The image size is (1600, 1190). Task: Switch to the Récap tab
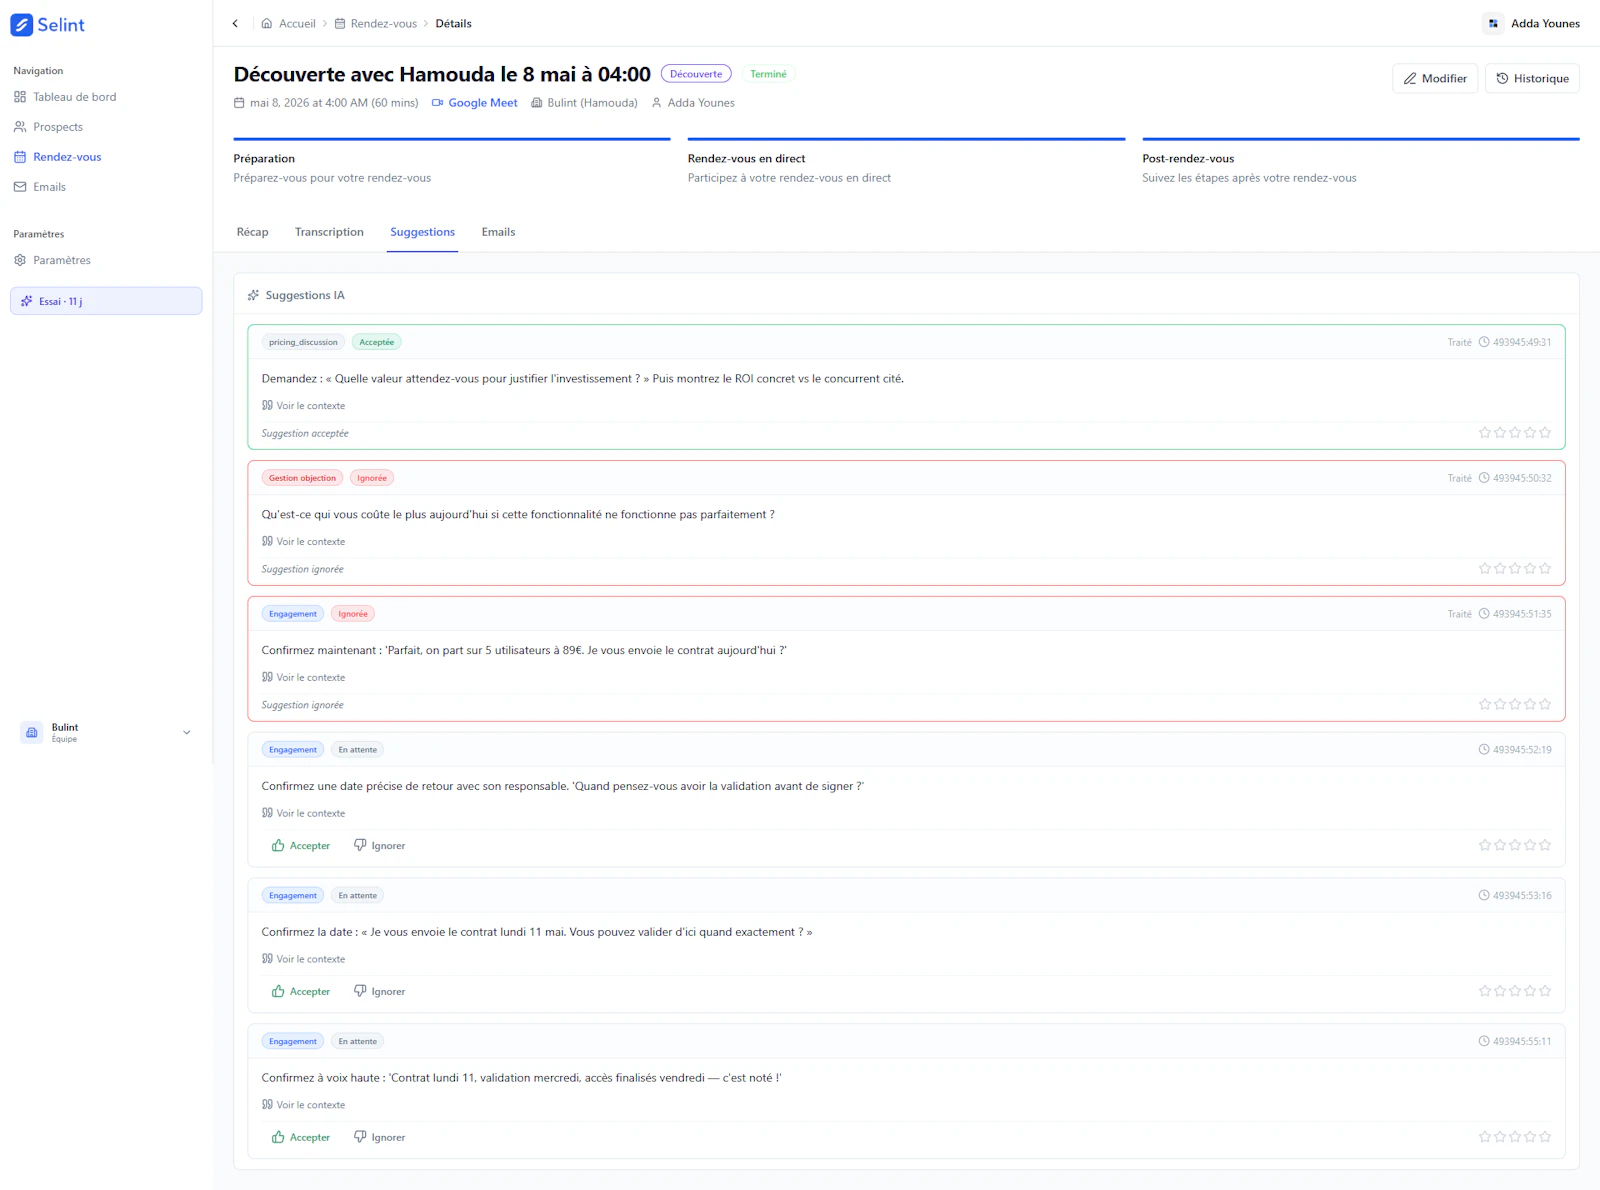click(x=253, y=232)
